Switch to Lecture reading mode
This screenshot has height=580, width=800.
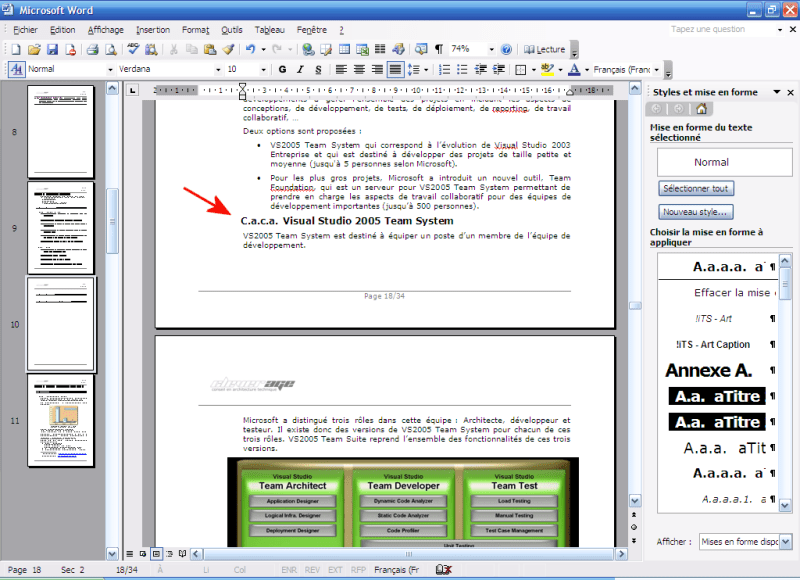click(545, 49)
